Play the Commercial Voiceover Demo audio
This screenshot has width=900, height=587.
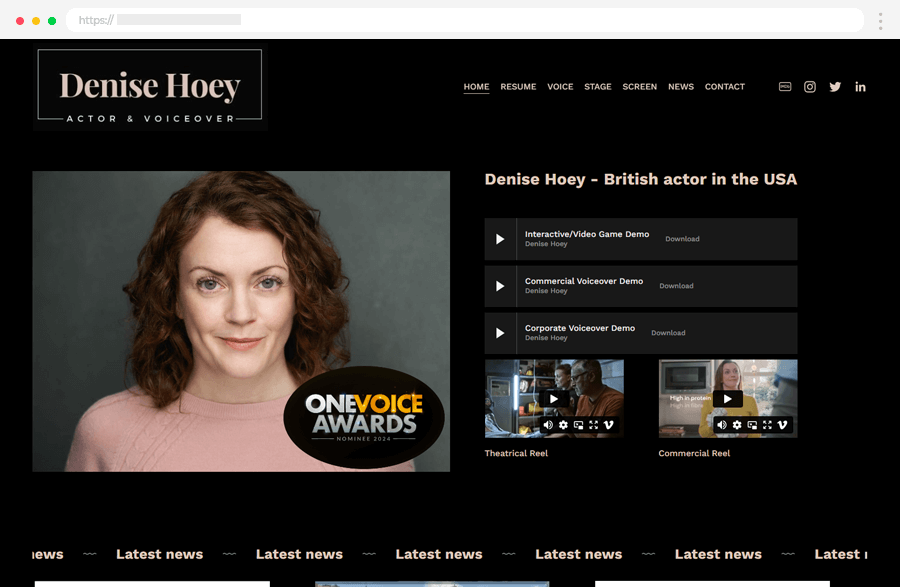(x=500, y=286)
